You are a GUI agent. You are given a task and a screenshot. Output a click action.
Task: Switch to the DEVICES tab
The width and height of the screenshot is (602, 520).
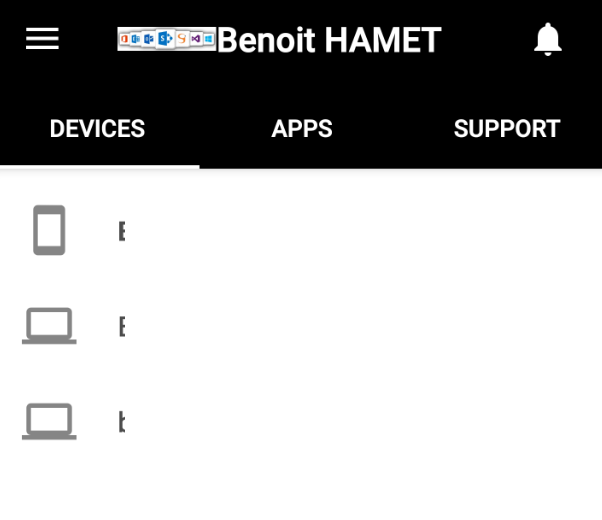[x=97, y=129]
